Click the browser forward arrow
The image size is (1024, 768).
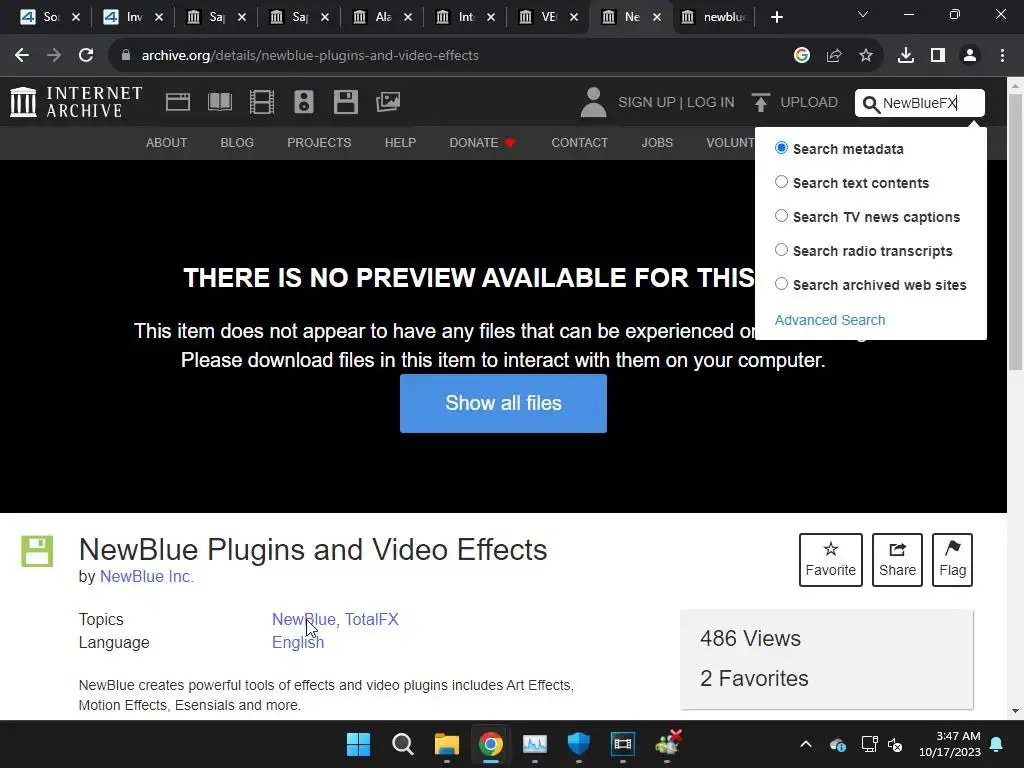coord(54,56)
